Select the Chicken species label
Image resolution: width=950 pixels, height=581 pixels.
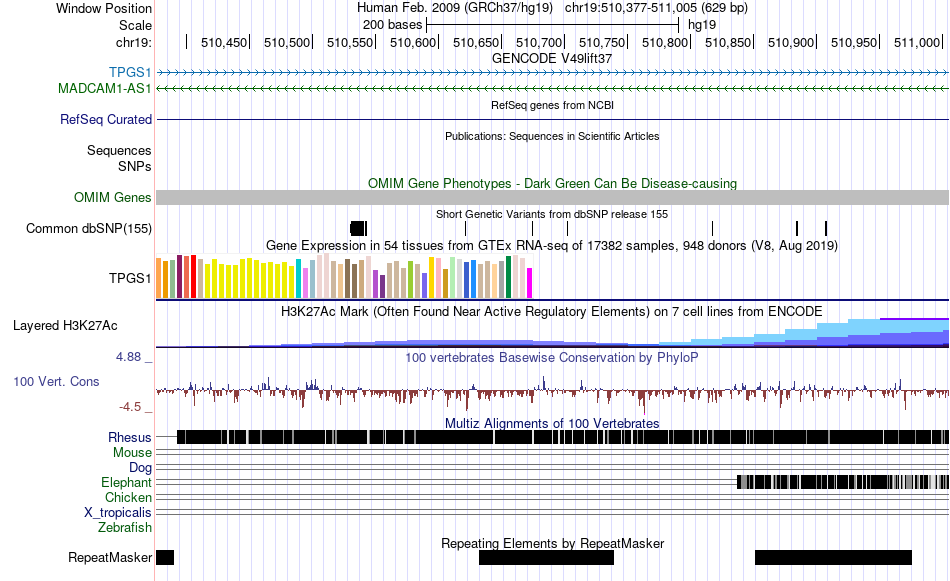click(x=128, y=497)
